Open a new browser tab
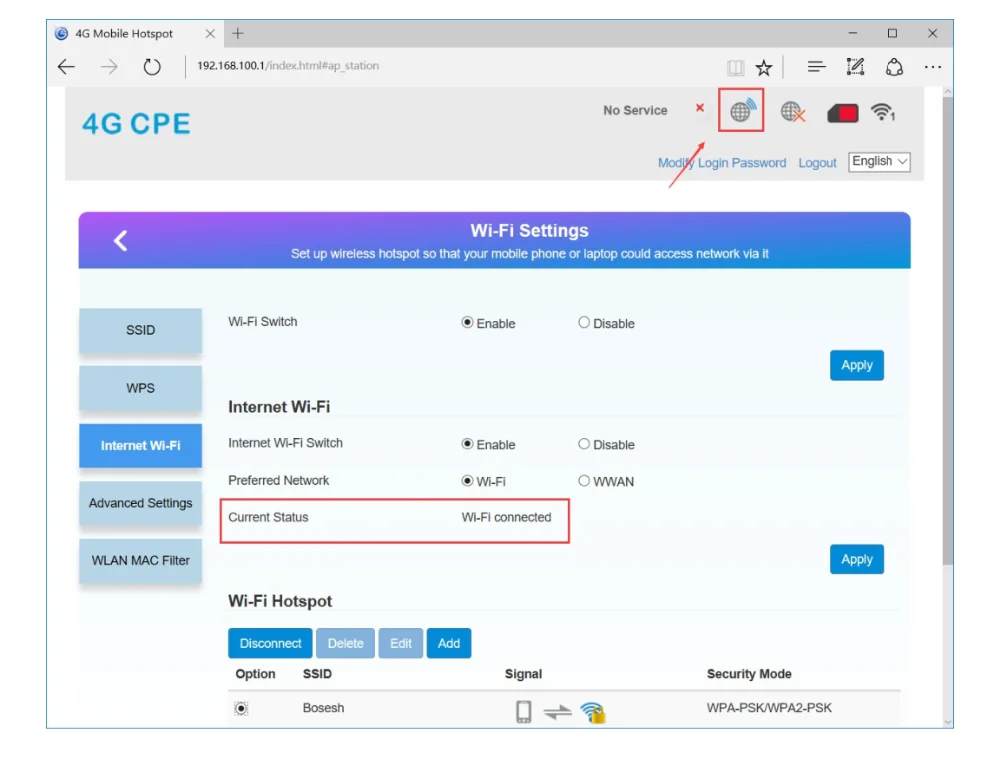Viewport: 1000px width, 759px height. point(238,33)
